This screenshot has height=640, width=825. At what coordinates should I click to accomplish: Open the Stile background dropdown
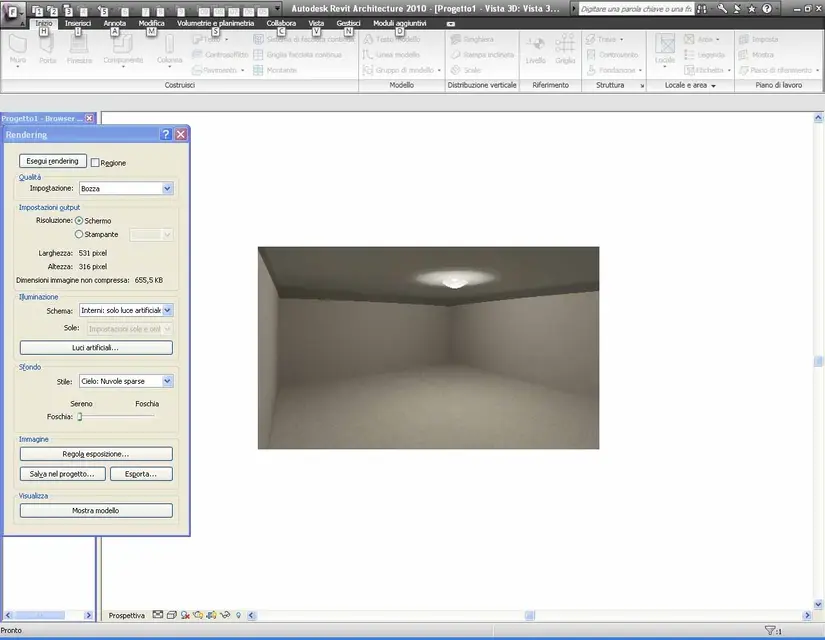coord(126,381)
